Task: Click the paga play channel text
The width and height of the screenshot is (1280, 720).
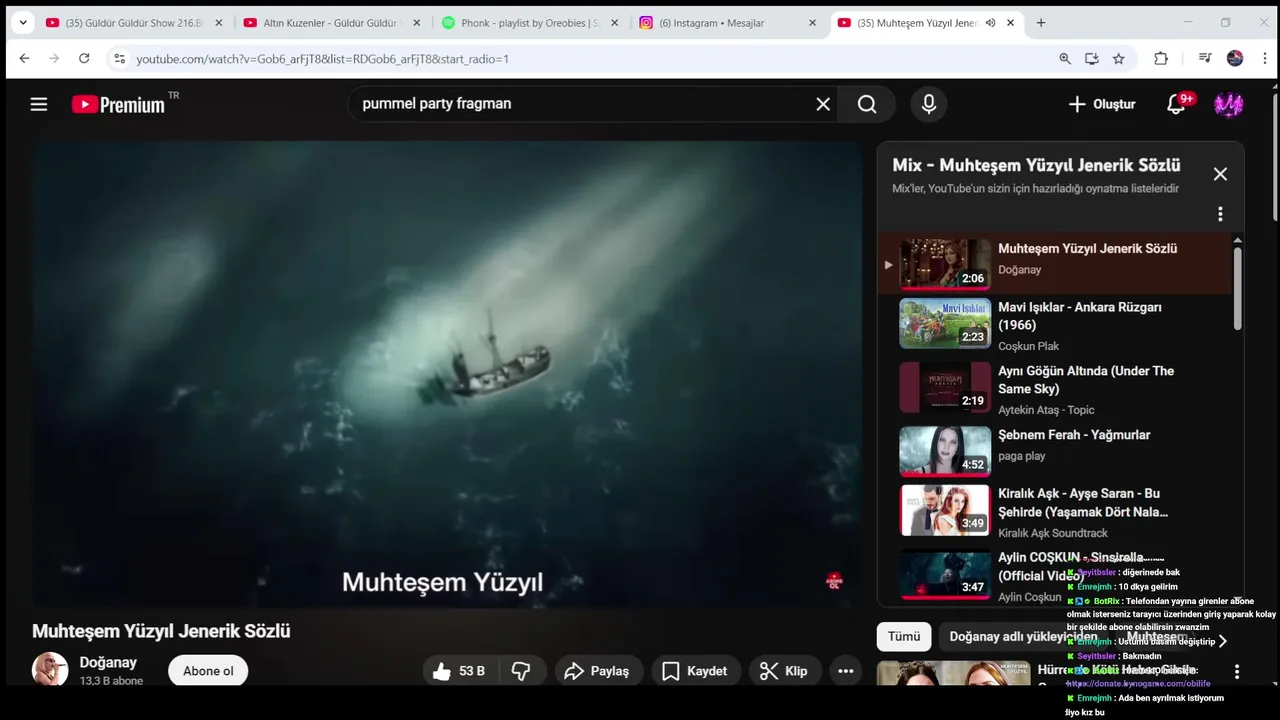Action: tap(1022, 456)
